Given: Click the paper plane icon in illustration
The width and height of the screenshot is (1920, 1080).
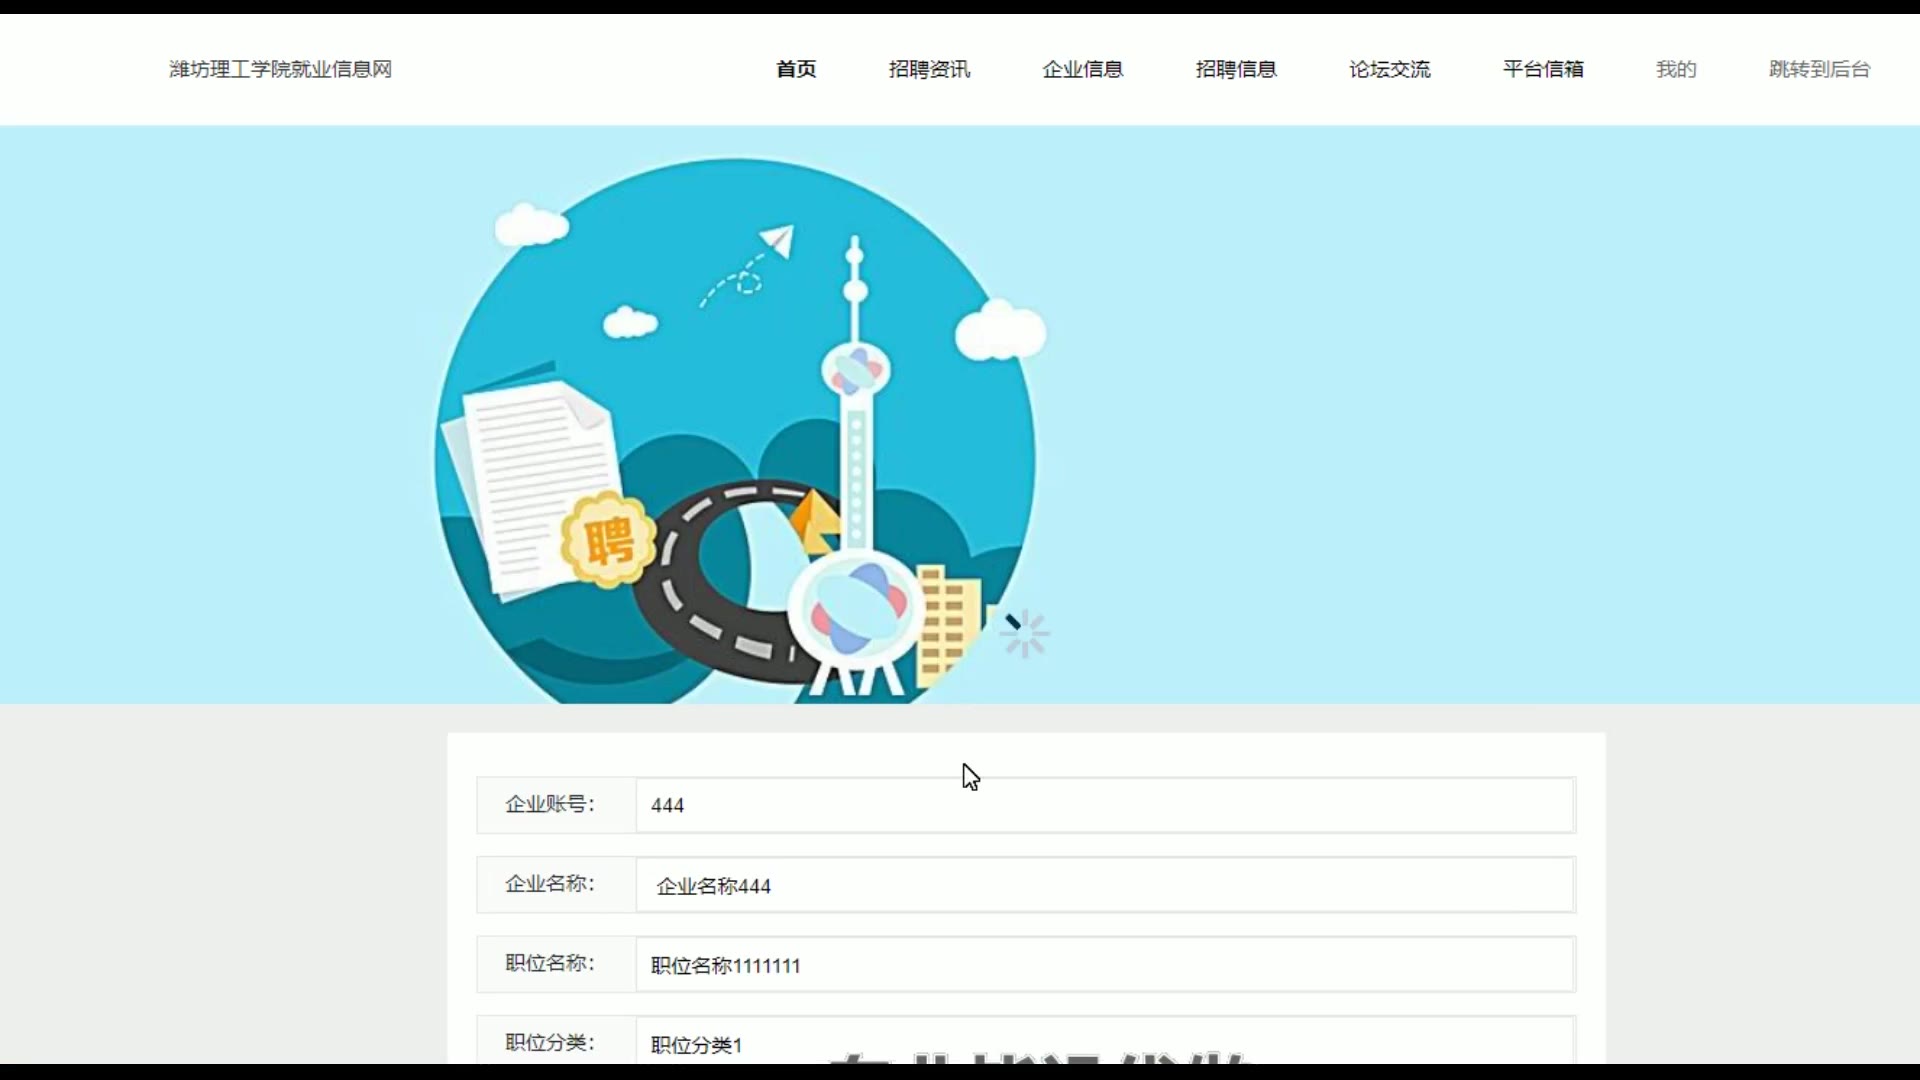Looking at the screenshot, I should coord(777,240).
